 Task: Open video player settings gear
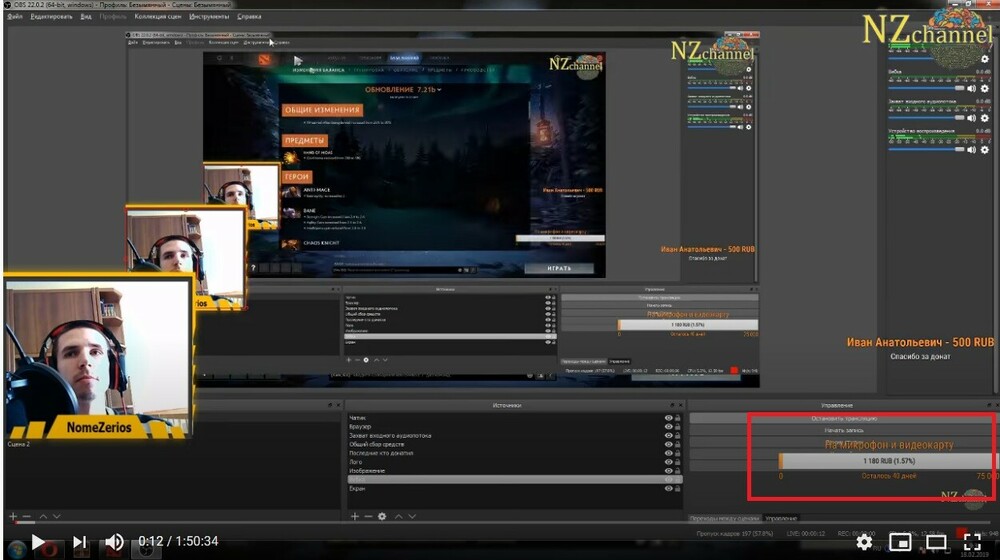click(864, 542)
